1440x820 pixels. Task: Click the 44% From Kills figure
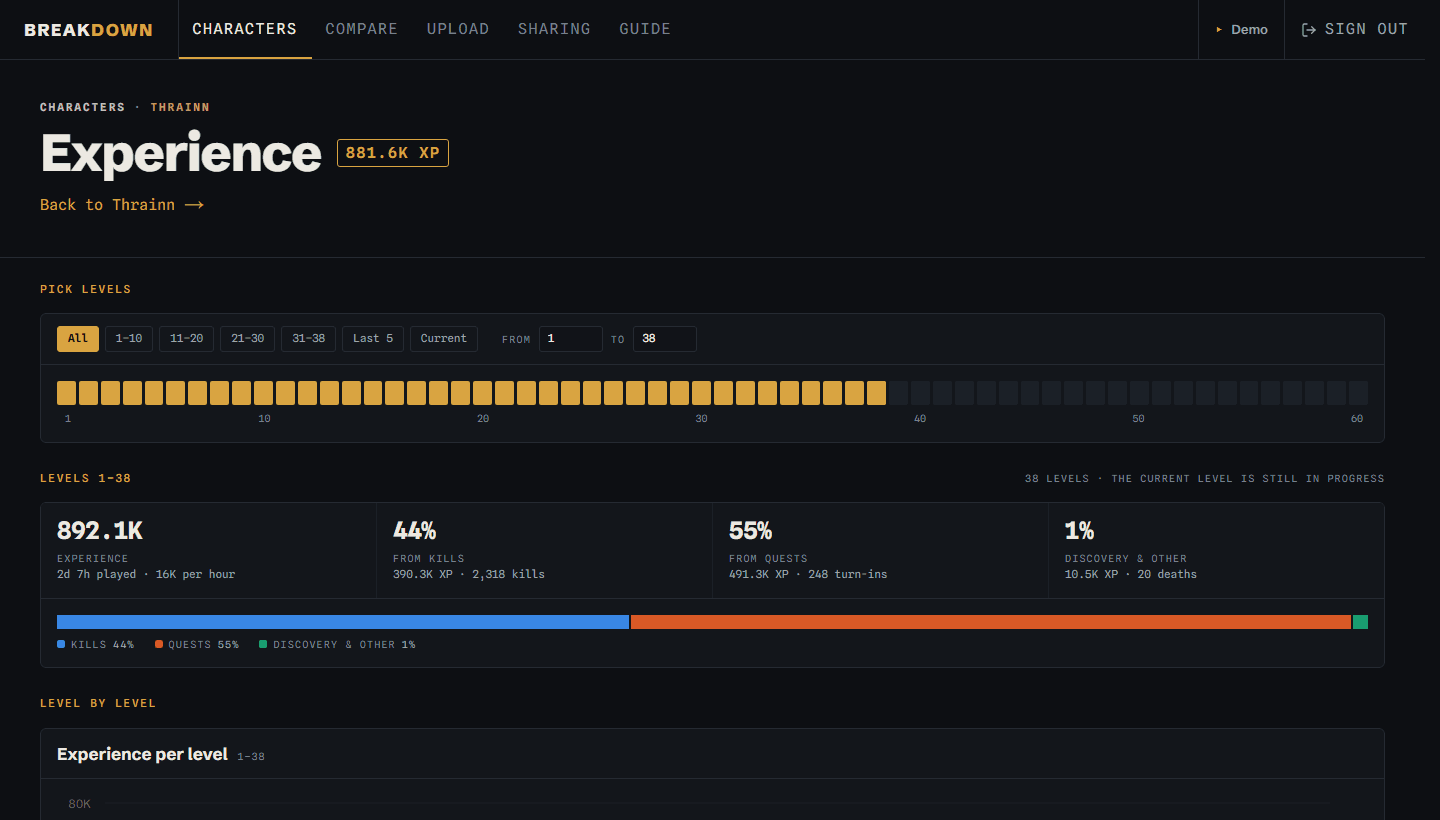(x=415, y=531)
